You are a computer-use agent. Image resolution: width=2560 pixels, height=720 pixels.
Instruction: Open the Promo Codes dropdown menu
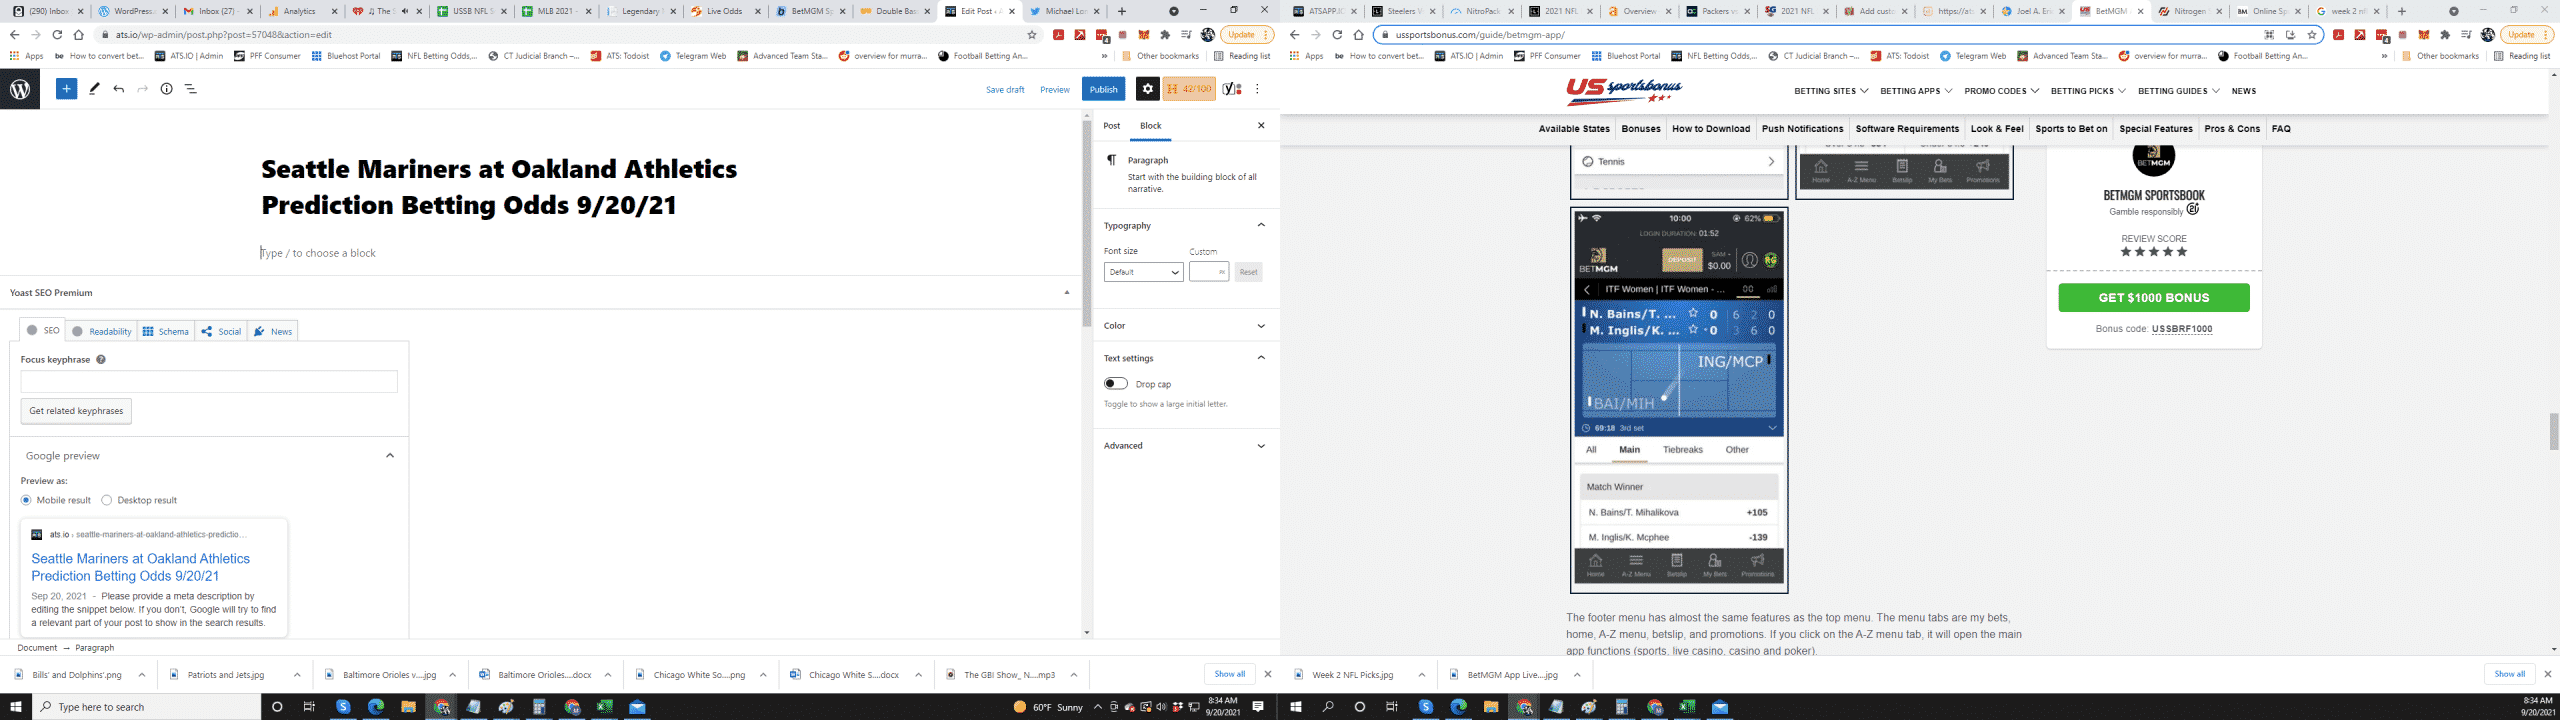[2001, 91]
